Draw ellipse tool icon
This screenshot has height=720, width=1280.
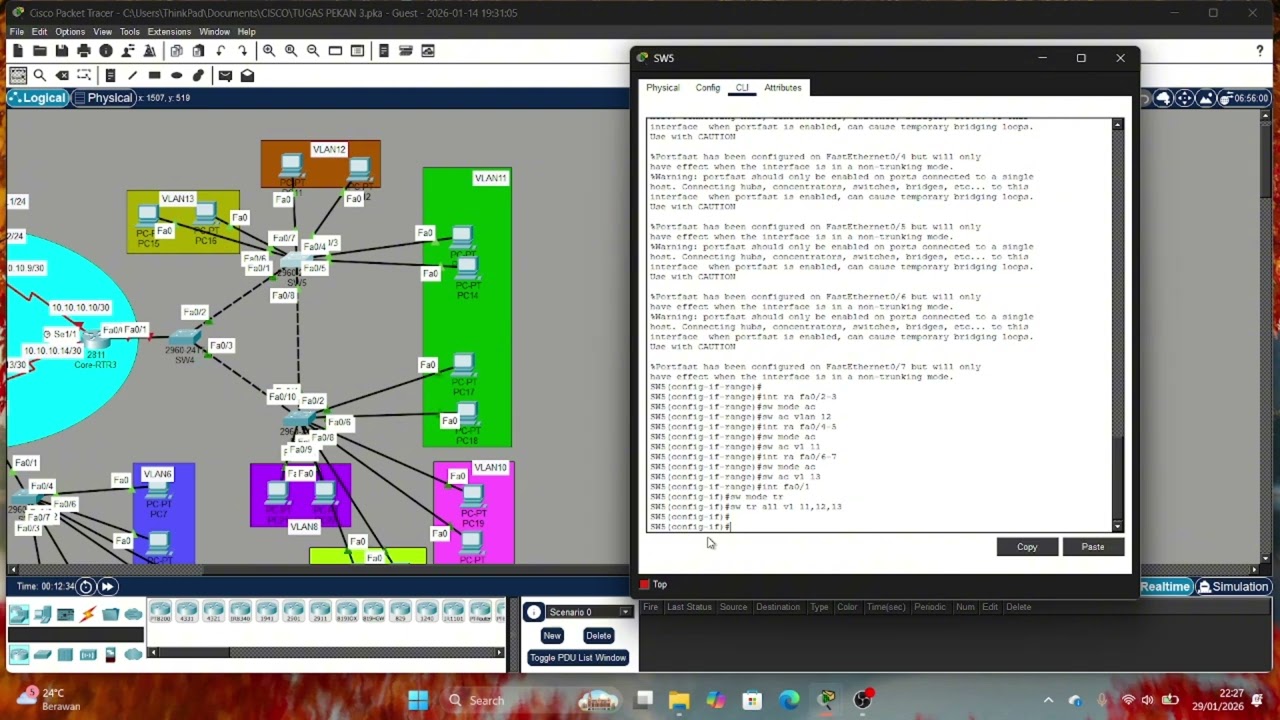[x=176, y=75]
